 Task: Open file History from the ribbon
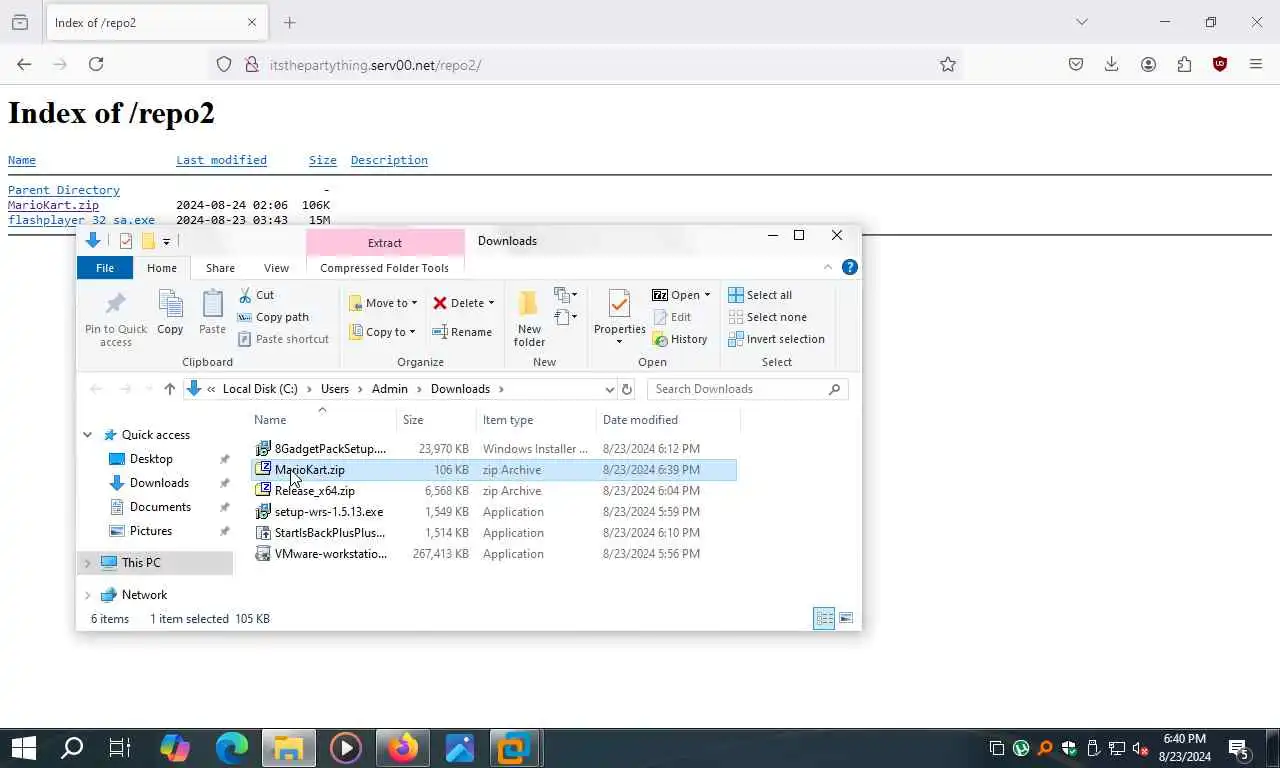[x=680, y=339]
